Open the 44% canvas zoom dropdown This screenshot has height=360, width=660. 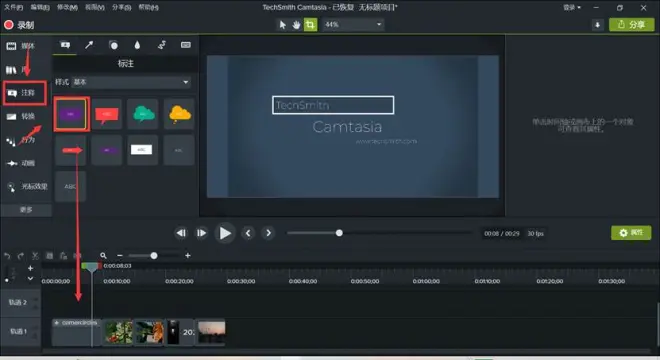353,24
